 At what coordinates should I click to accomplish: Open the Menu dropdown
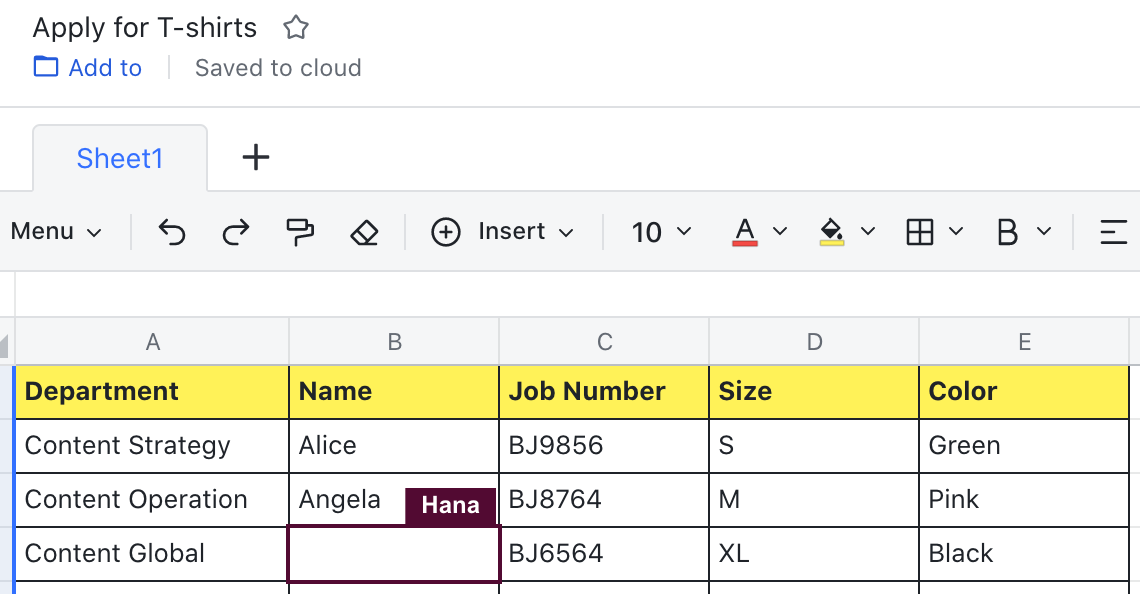point(55,231)
